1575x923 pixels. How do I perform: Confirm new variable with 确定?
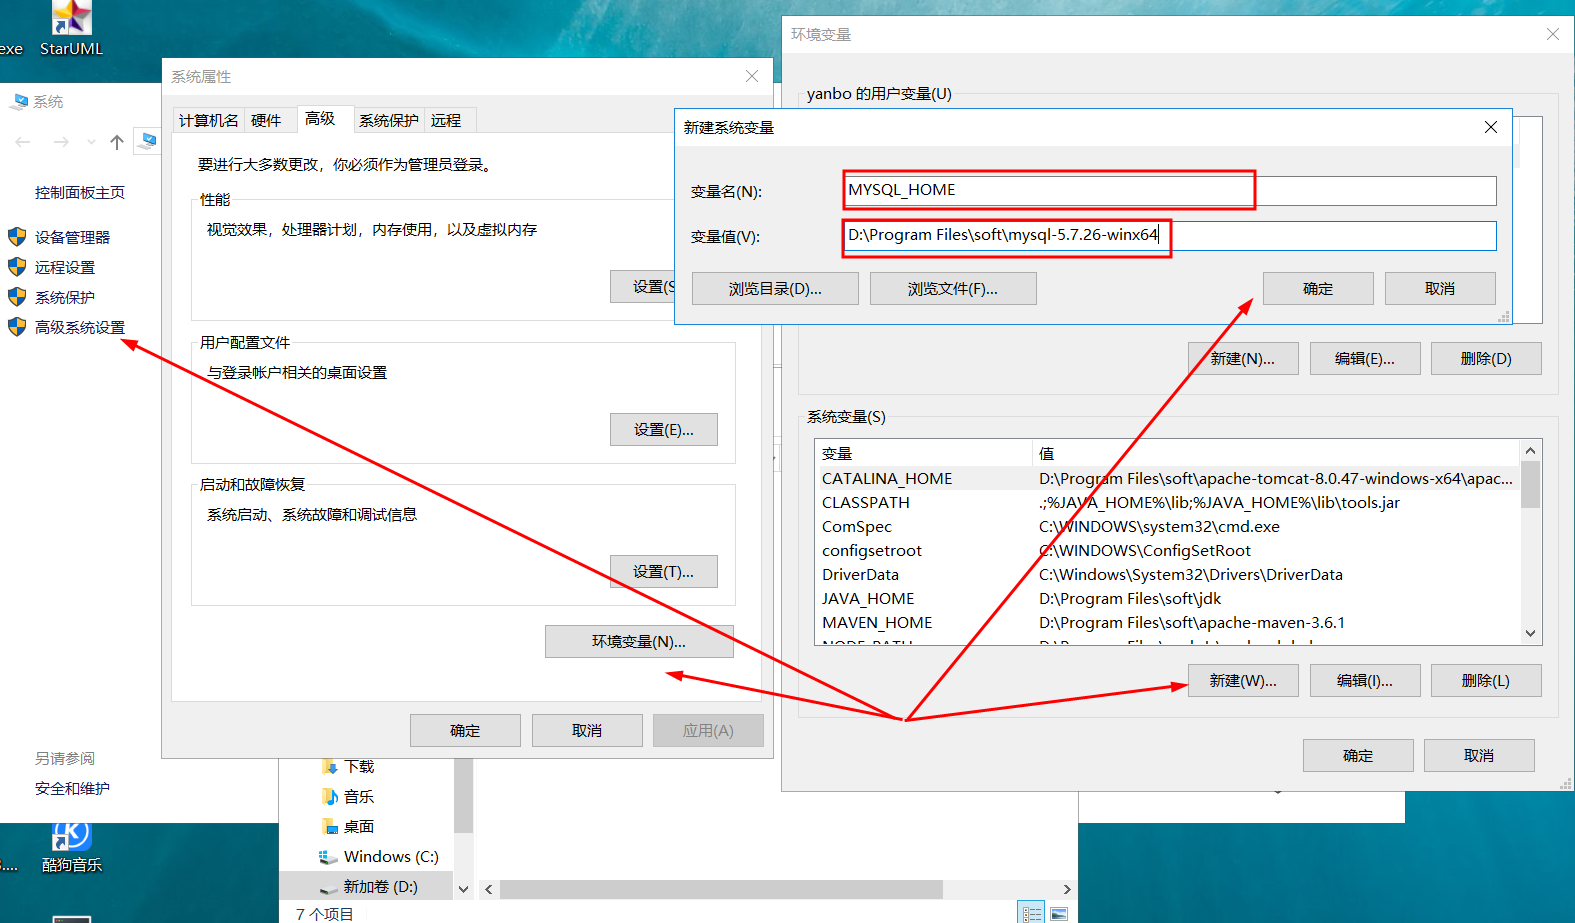[x=1318, y=288]
